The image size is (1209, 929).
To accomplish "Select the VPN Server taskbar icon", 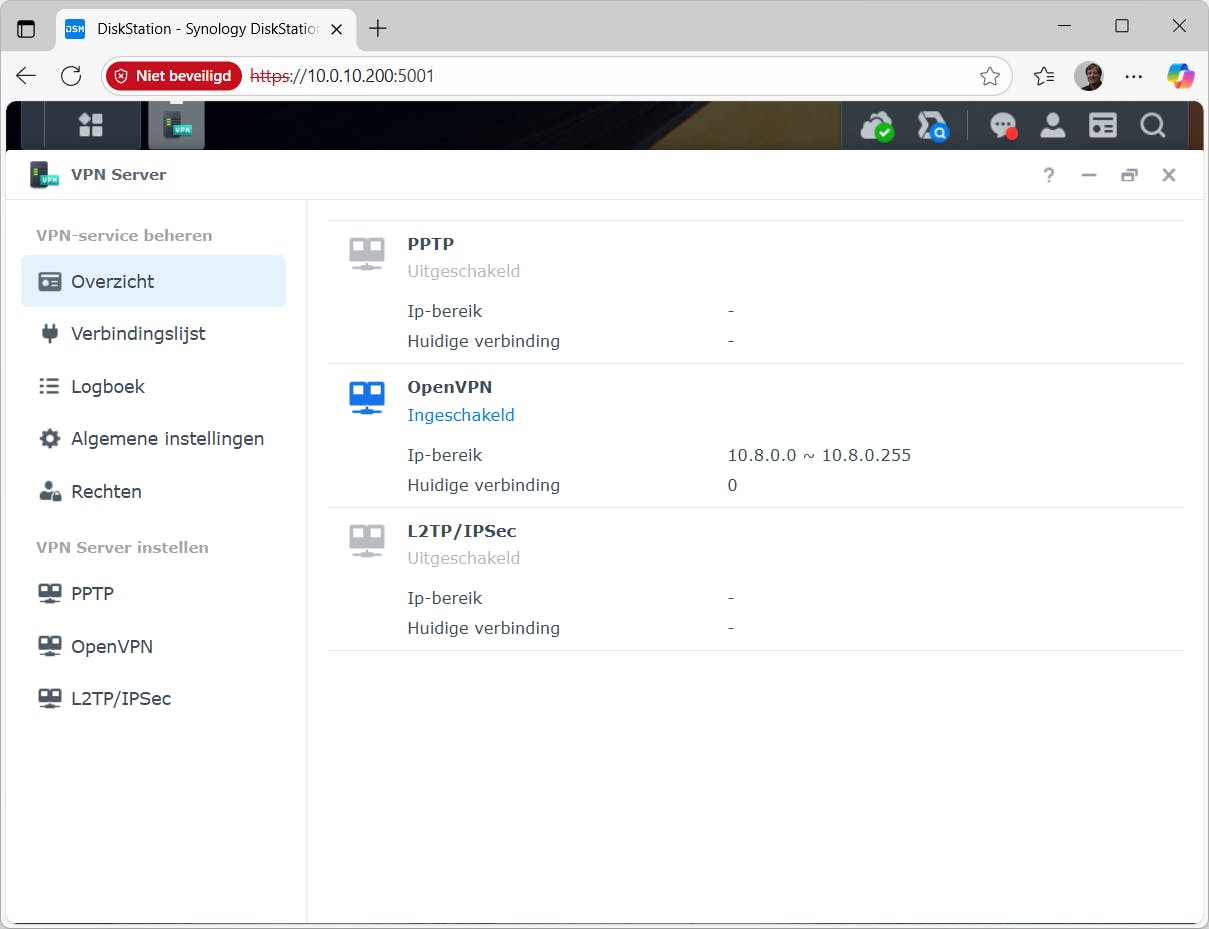I will click(177, 125).
